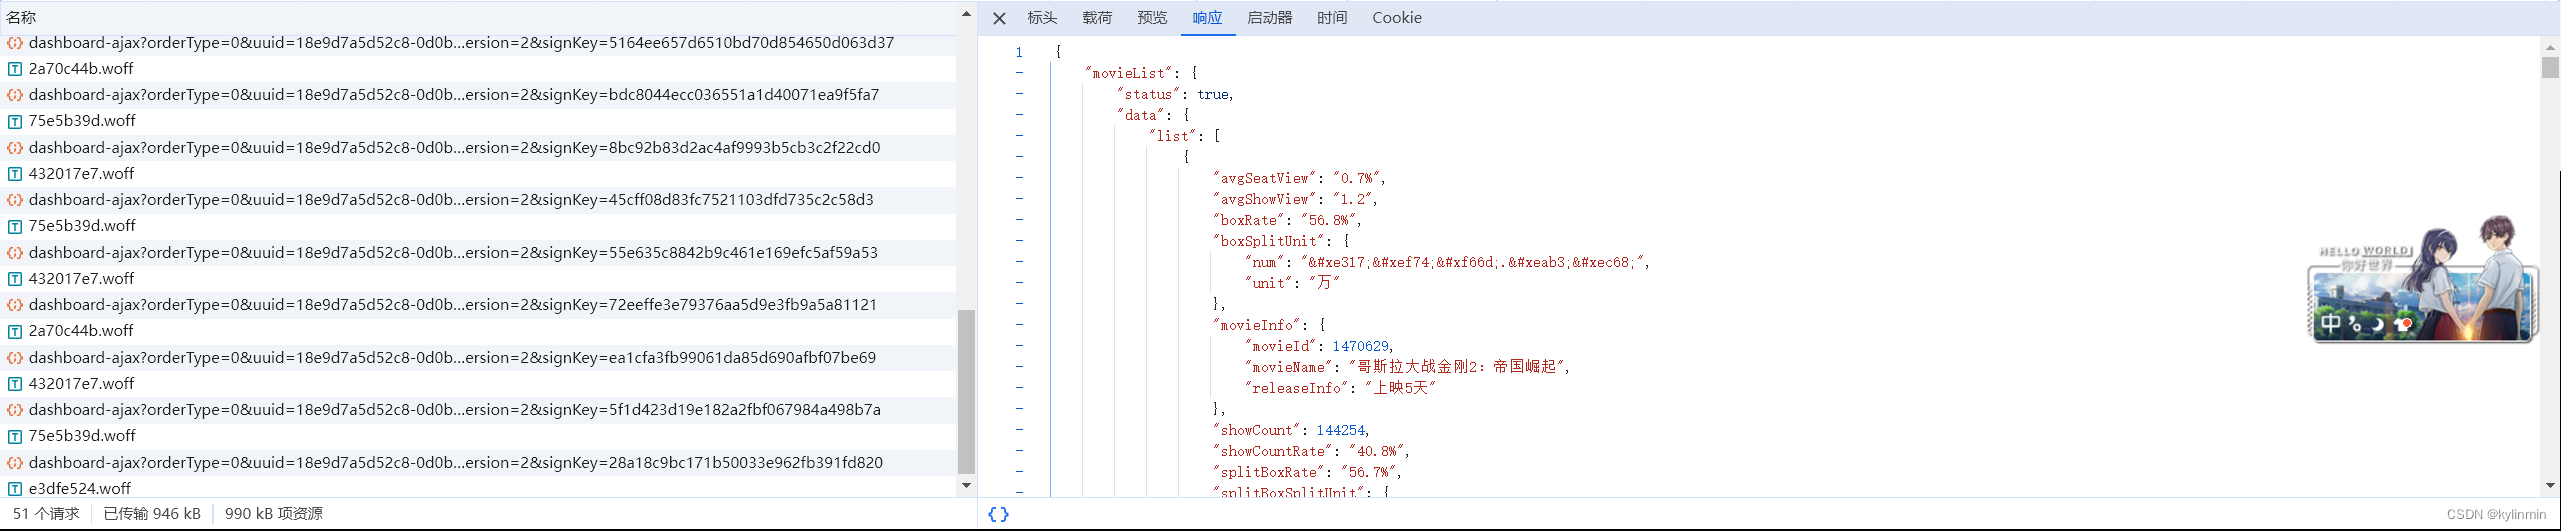
Task: Click the Hello World IME skin image
Action: click(2423, 280)
